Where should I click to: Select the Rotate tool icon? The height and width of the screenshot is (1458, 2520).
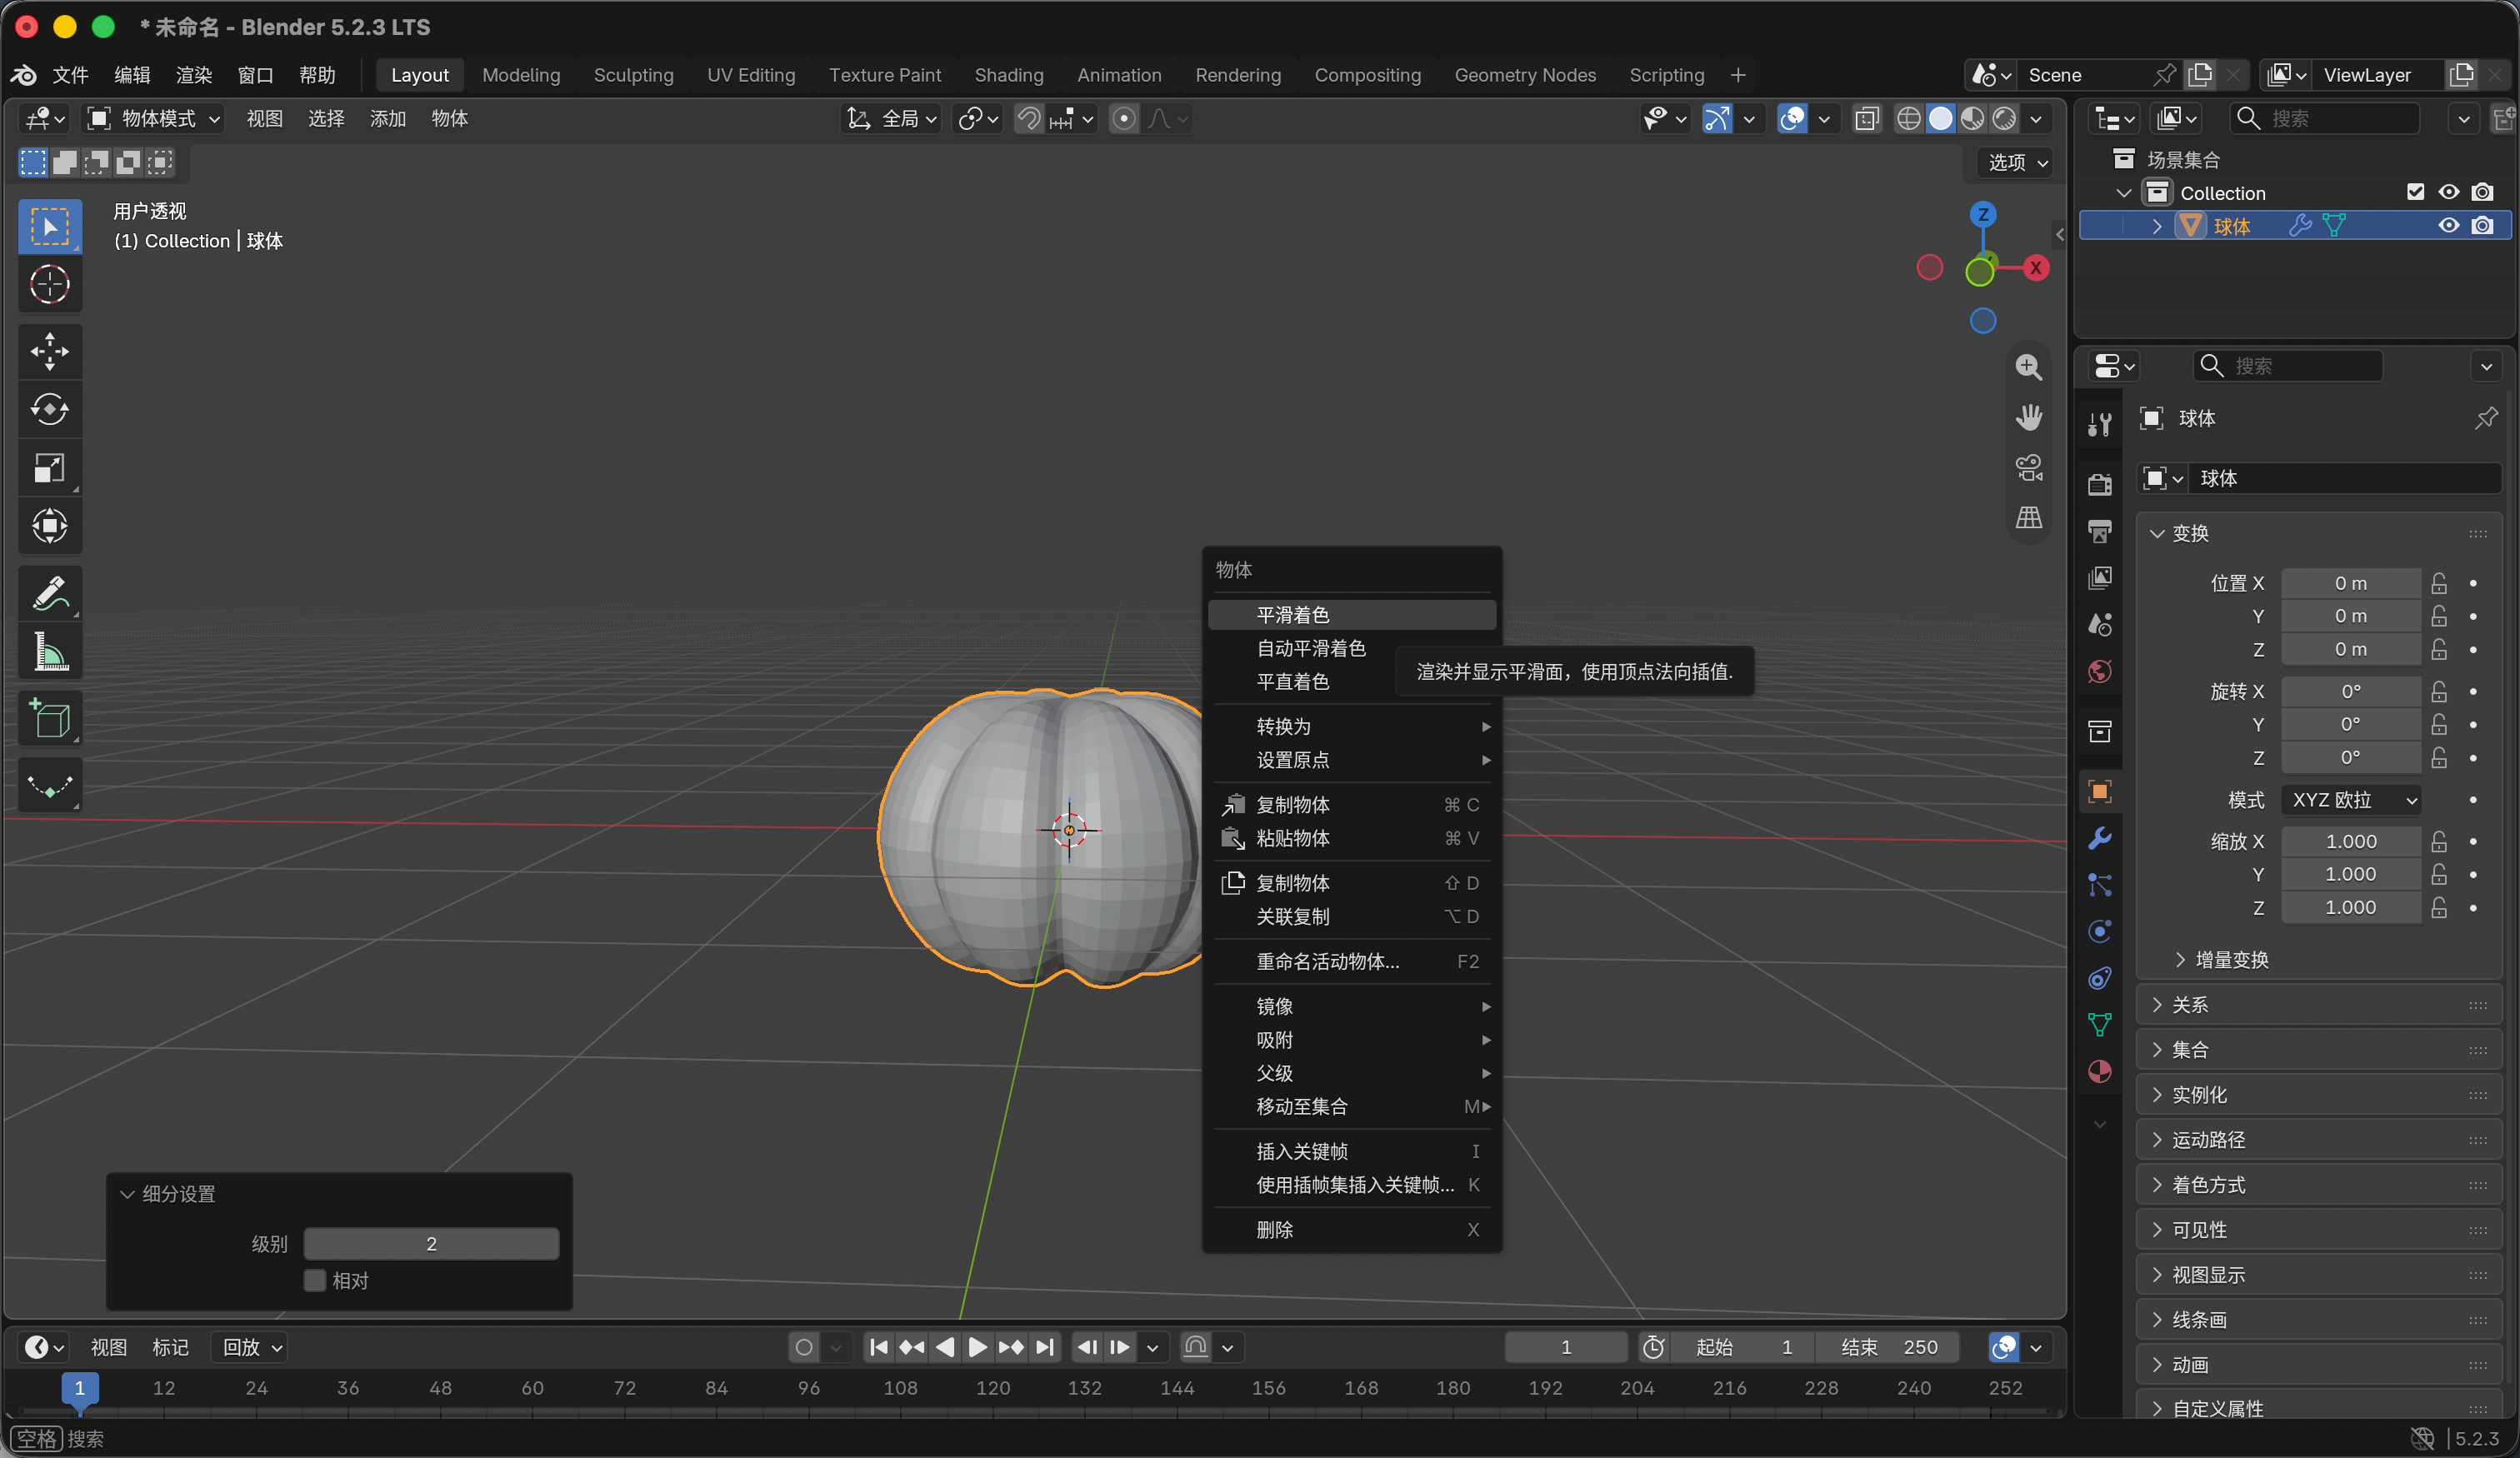49,410
